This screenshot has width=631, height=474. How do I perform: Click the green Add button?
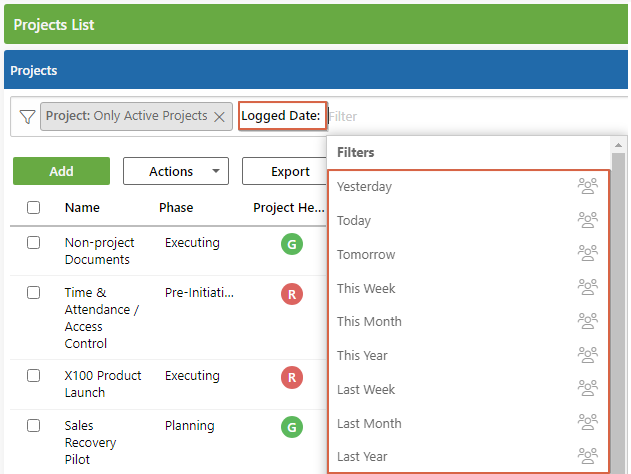(x=61, y=171)
